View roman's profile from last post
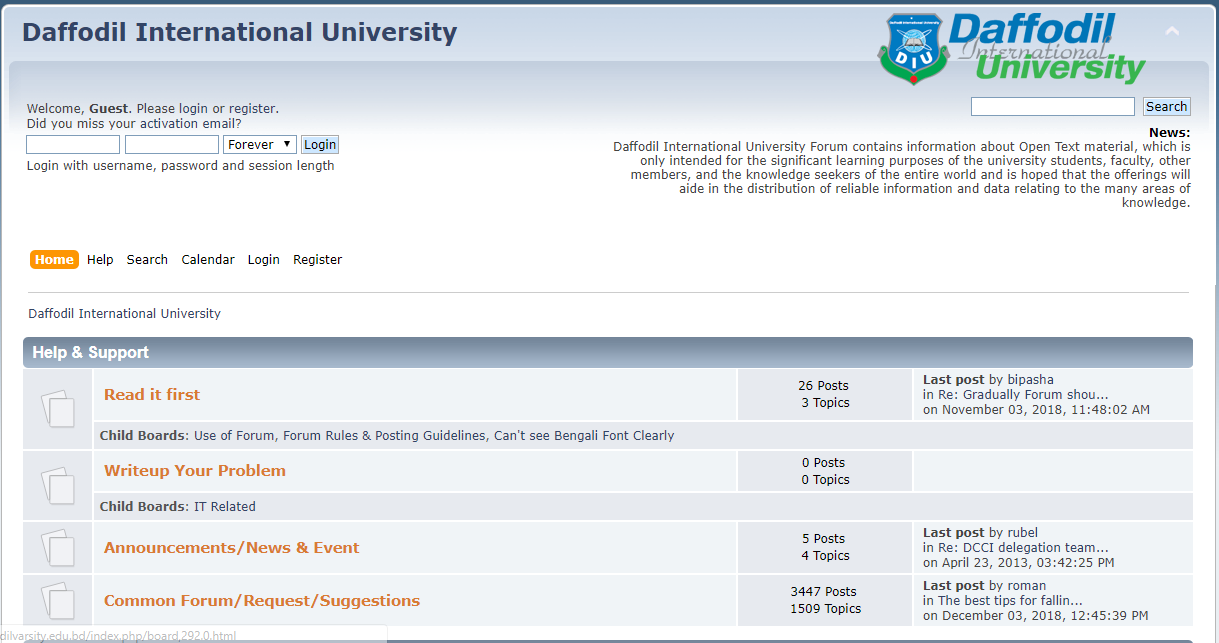Image resolution: width=1219 pixels, height=643 pixels. coord(1026,586)
